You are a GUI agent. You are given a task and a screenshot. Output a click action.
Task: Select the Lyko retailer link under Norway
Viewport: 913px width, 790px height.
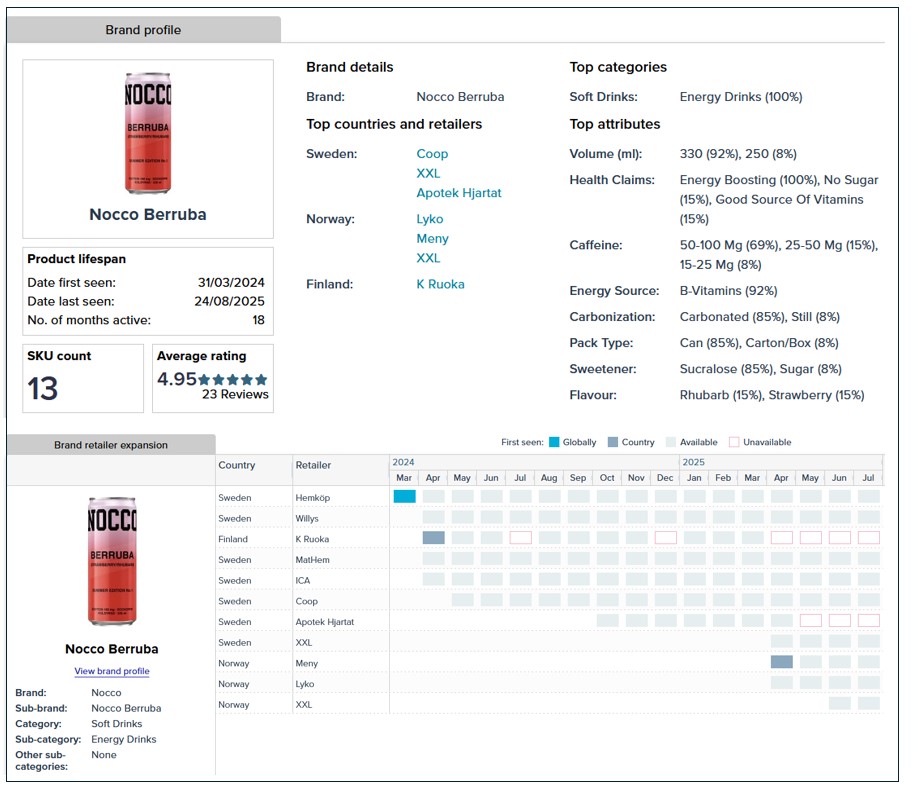[430, 219]
